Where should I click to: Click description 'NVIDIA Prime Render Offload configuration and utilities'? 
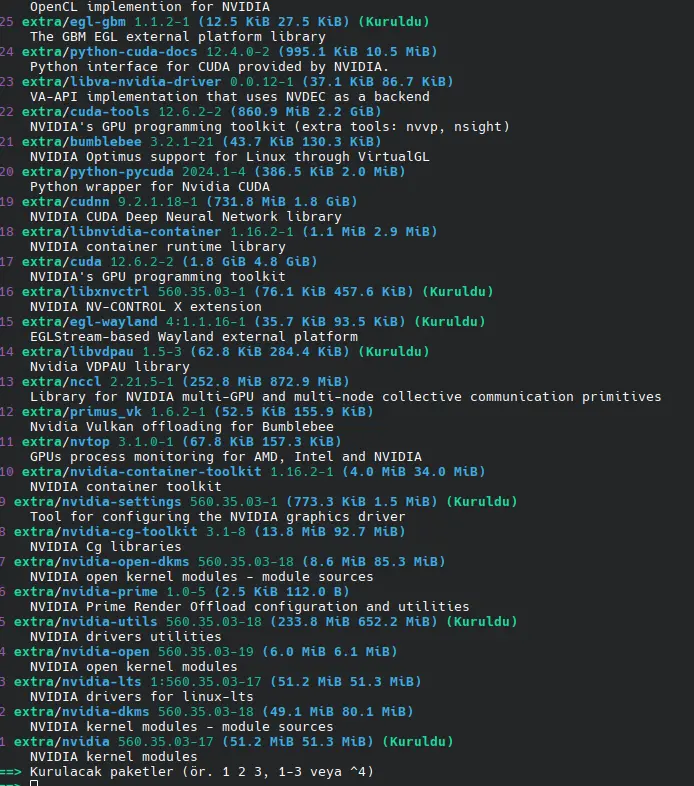(x=250, y=608)
